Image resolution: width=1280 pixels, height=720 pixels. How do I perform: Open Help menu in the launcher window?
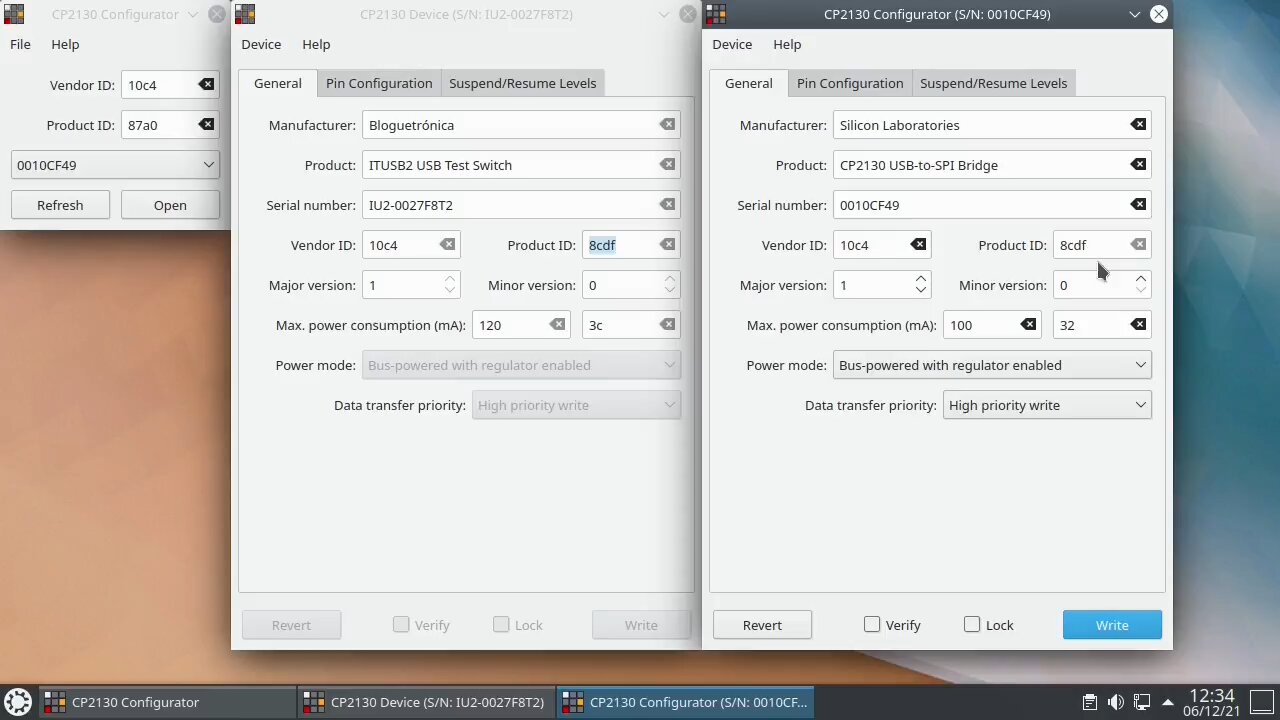click(x=65, y=44)
